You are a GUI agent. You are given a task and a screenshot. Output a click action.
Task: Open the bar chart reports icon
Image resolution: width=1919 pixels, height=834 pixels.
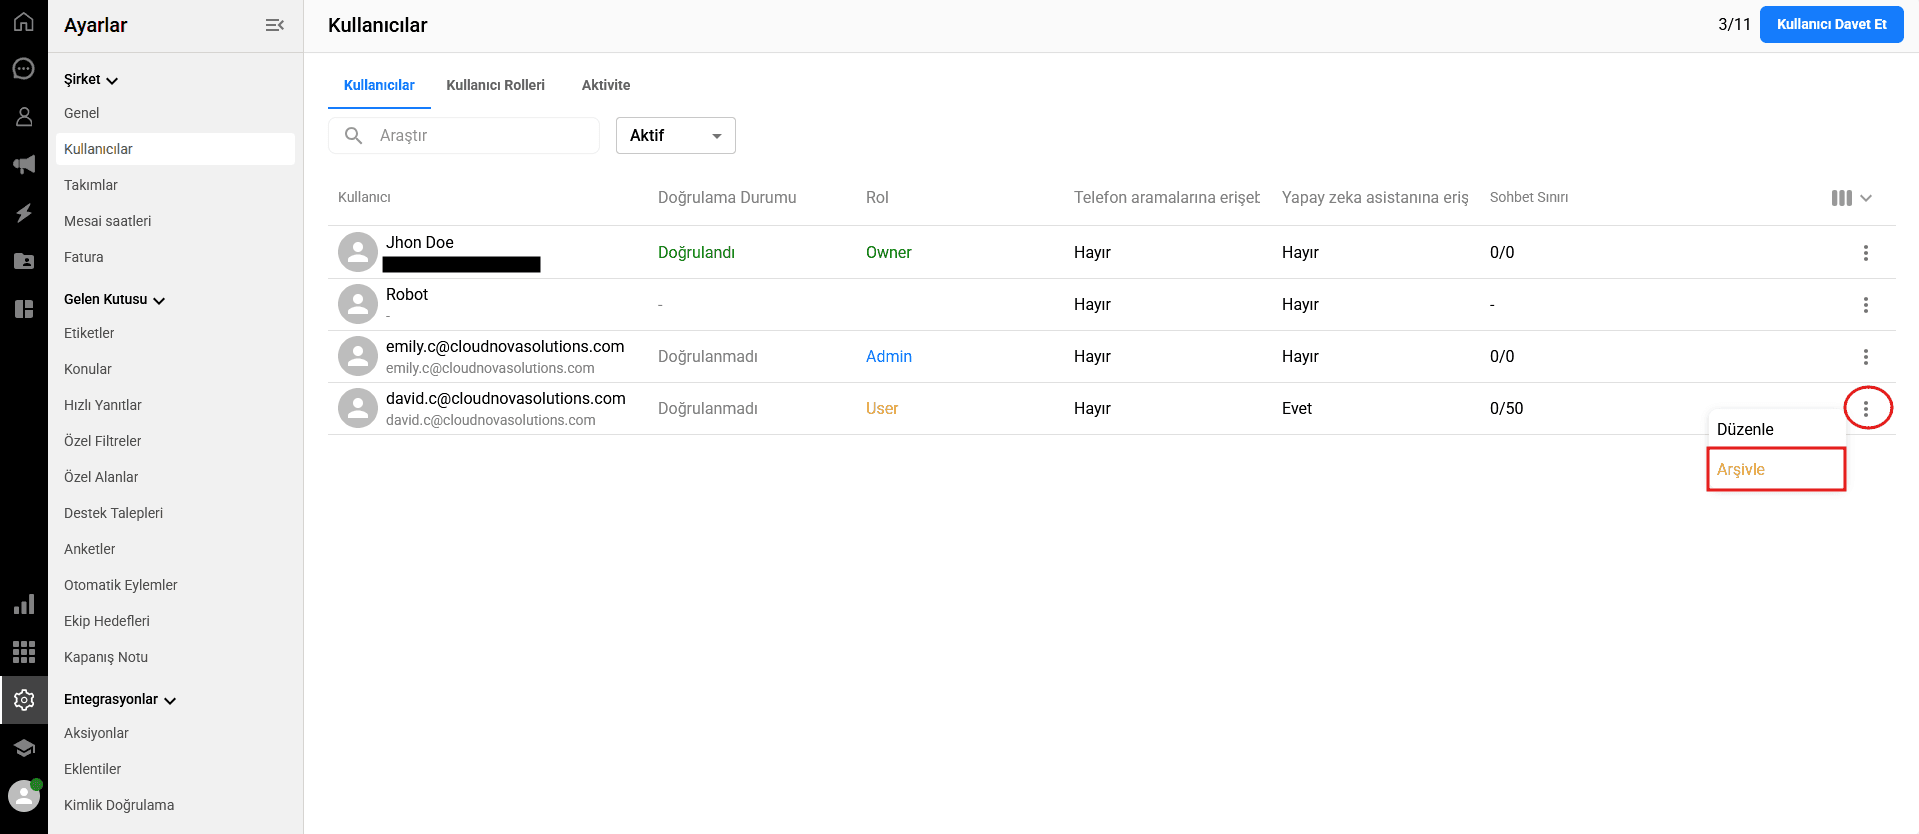click(x=24, y=604)
